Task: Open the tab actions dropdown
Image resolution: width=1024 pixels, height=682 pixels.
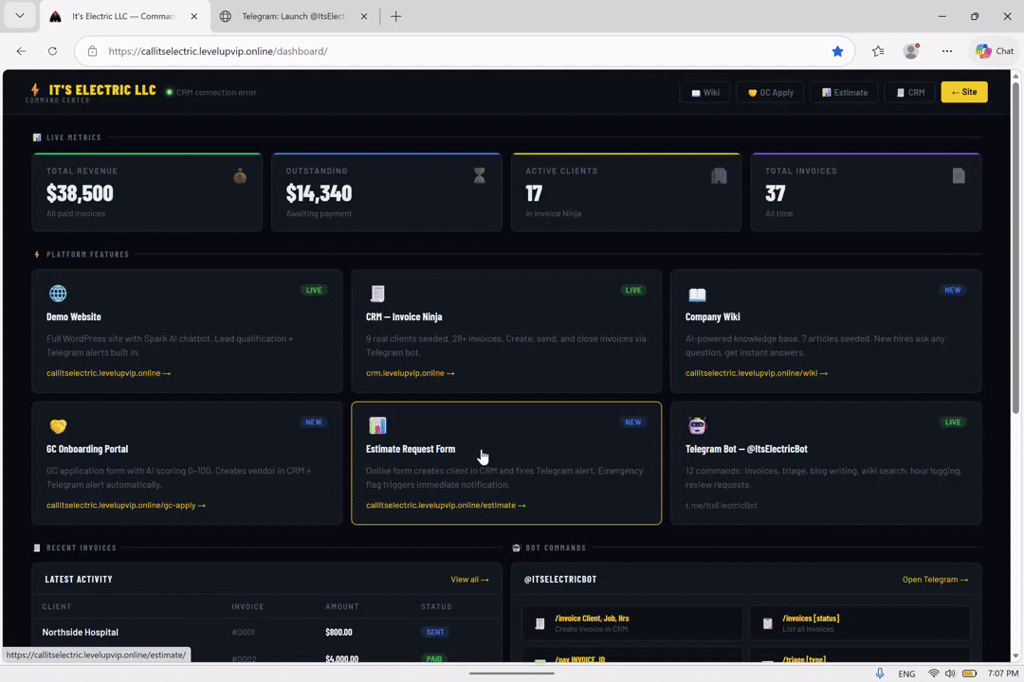Action: coord(20,16)
